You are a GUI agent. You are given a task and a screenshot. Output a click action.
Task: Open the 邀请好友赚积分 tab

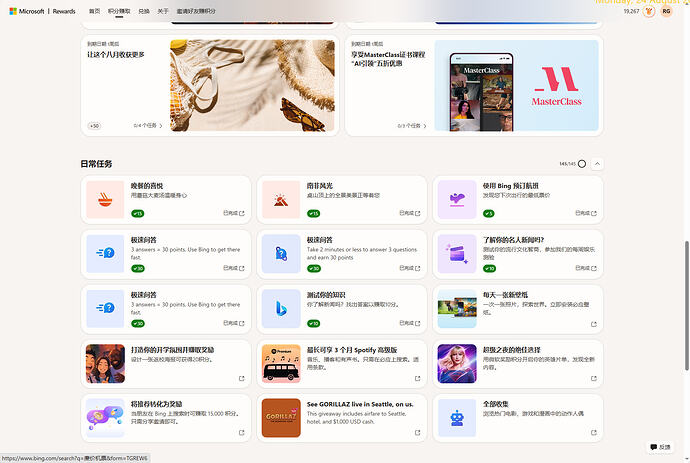coord(196,11)
